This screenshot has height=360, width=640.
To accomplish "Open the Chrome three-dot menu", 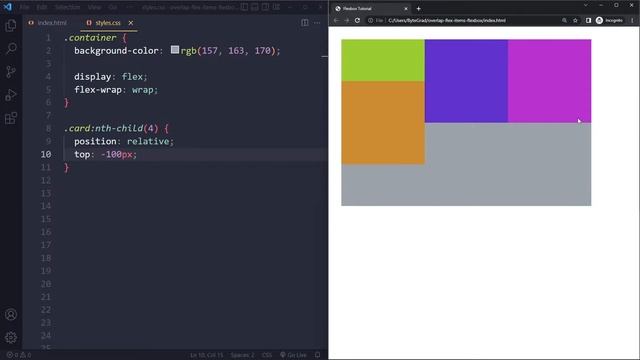I will pyautogui.click(x=633, y=20).
